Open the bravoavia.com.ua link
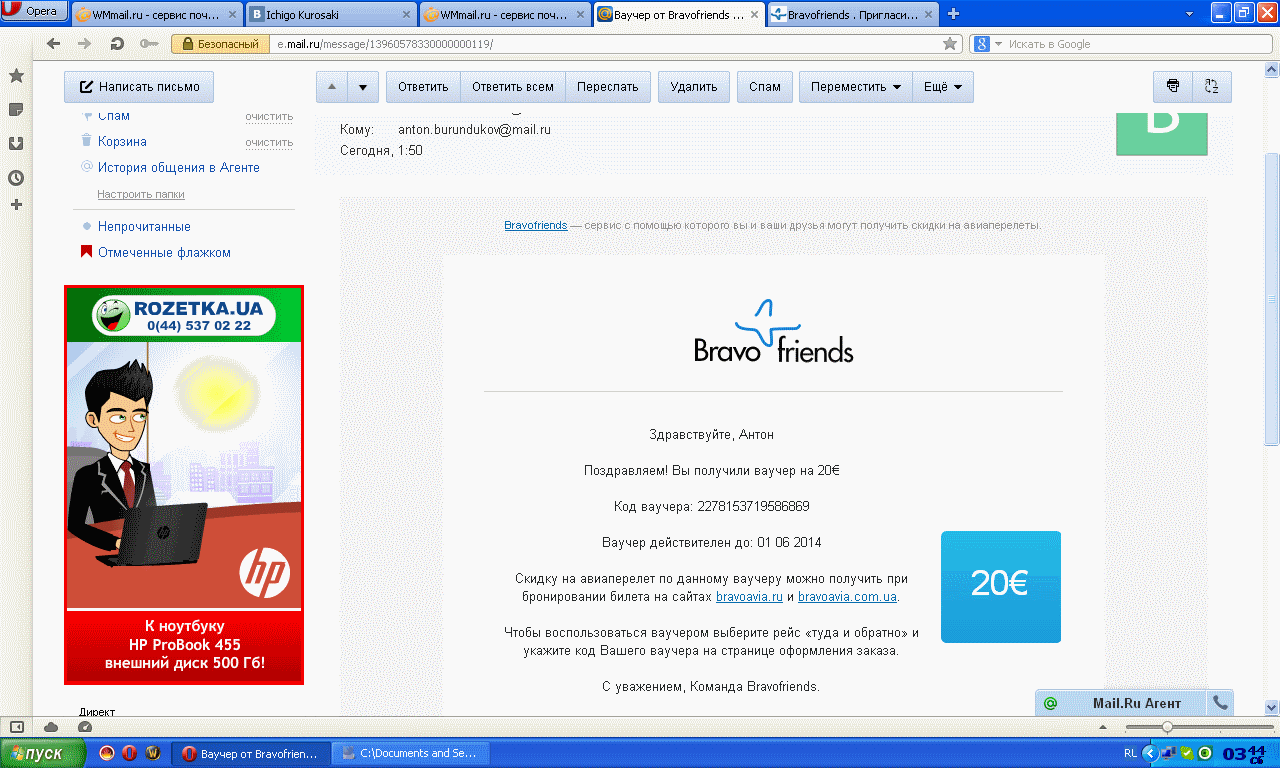 coord(848,597)
